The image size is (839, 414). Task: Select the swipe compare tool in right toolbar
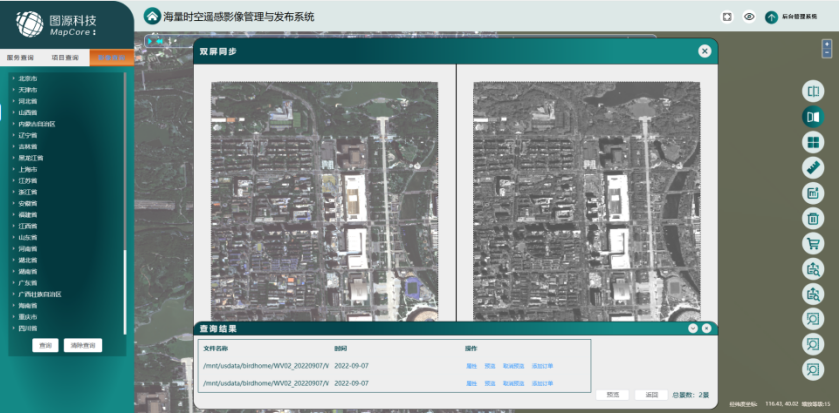813,92
